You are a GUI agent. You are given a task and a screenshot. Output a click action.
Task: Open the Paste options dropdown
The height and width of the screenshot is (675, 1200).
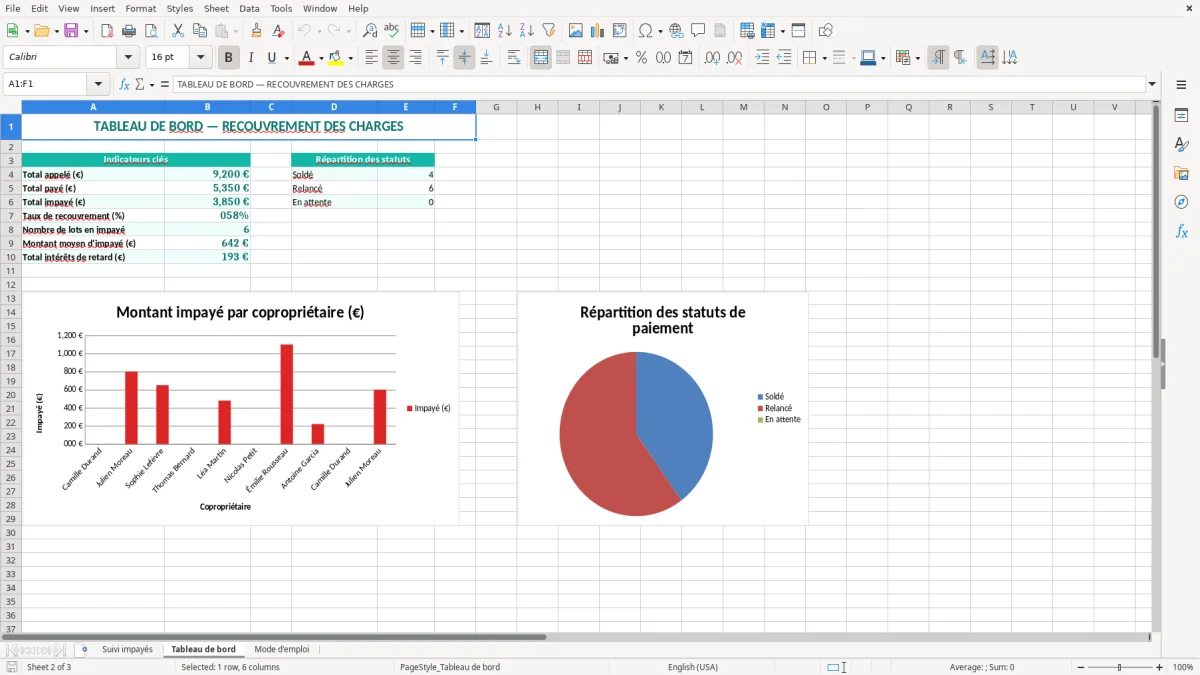tap(235, 31)
